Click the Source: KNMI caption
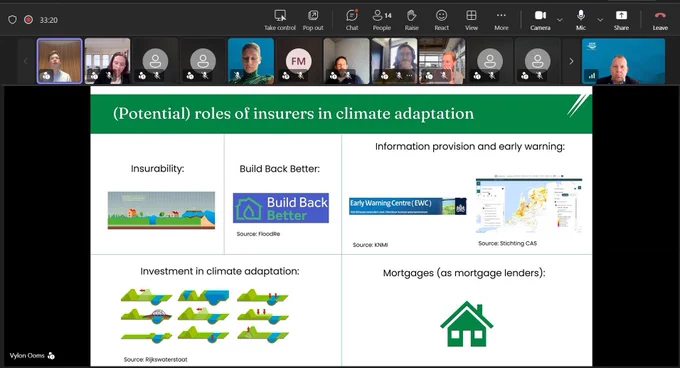The image size is (680, 368). 370,245
